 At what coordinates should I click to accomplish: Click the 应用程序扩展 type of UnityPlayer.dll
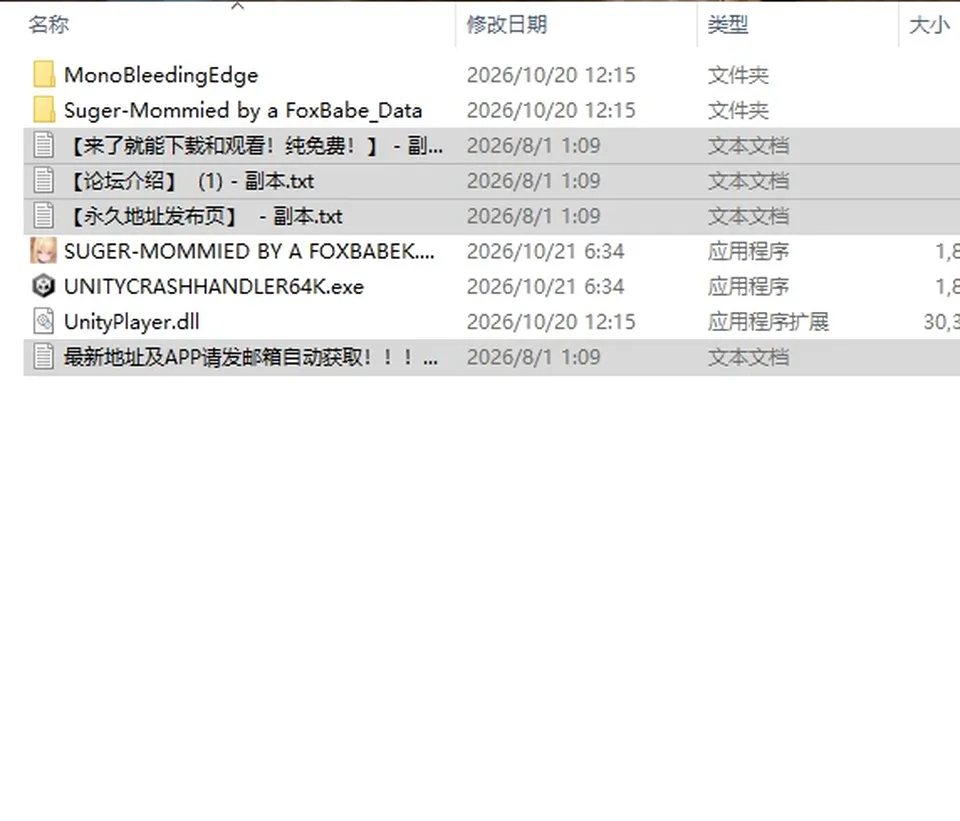(768, 322)
